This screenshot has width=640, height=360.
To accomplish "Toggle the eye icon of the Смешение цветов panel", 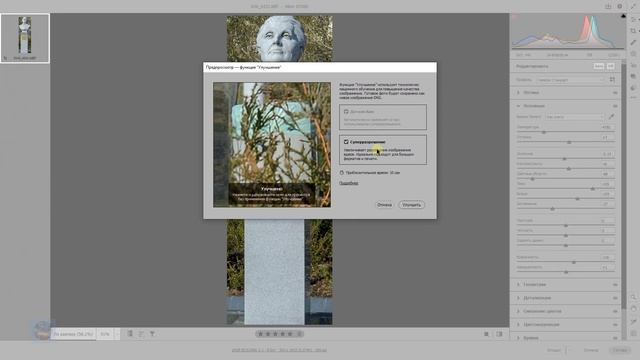I will pyautogui.click(x=615, y=311).
